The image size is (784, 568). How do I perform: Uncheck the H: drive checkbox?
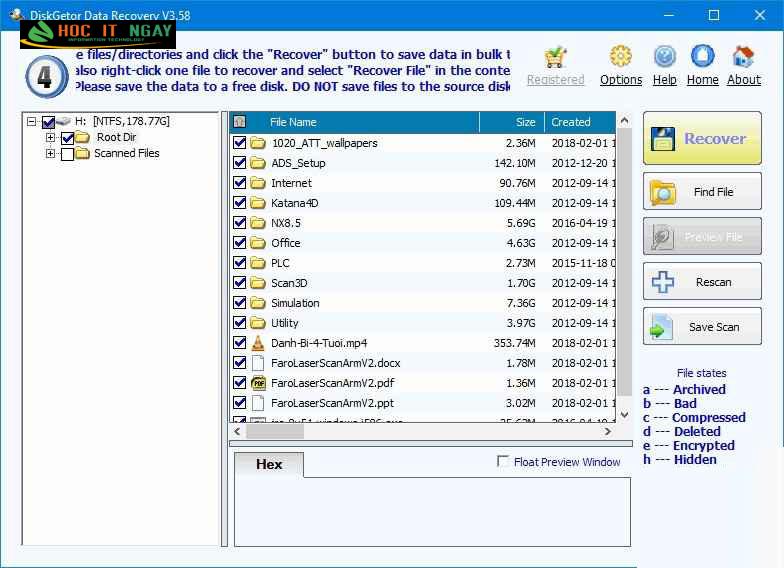tap(48, 122)
